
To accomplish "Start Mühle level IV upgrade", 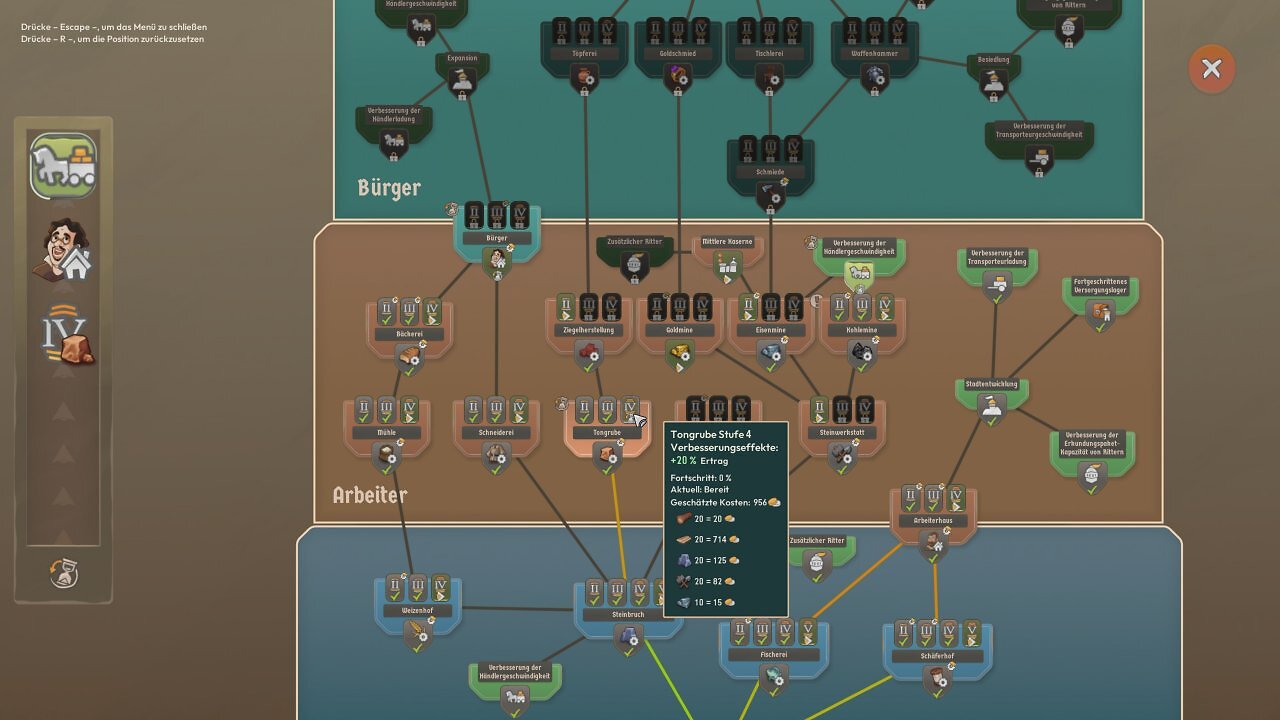I will coord(409,410).
